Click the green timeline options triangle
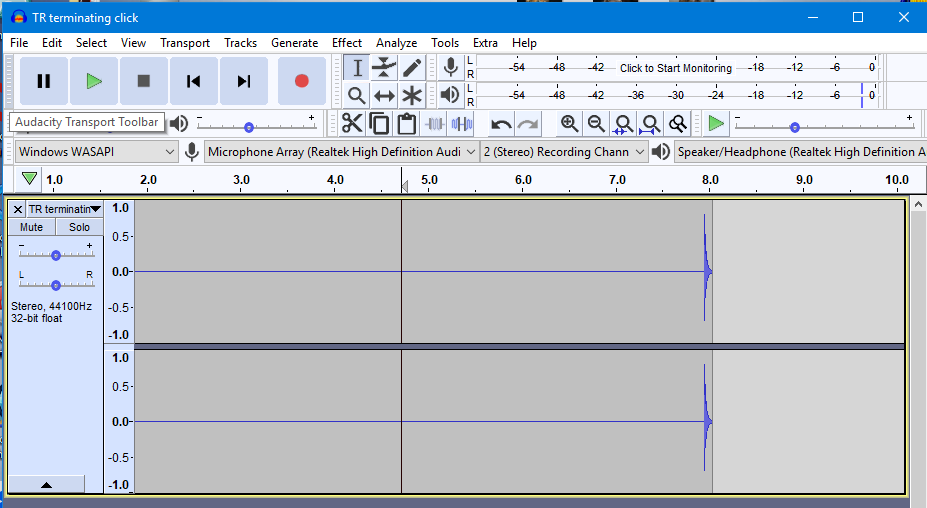The width and height of the screenshot is (927, 508). click(29, 179)
